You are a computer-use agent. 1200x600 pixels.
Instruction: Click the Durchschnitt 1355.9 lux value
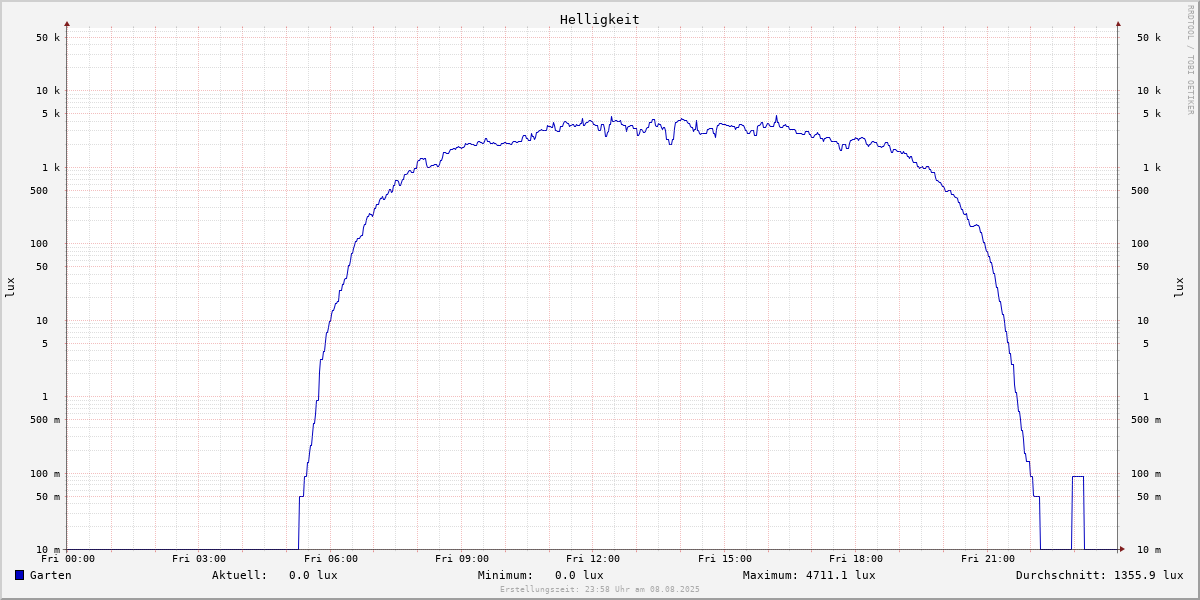tap(1148, 575)
